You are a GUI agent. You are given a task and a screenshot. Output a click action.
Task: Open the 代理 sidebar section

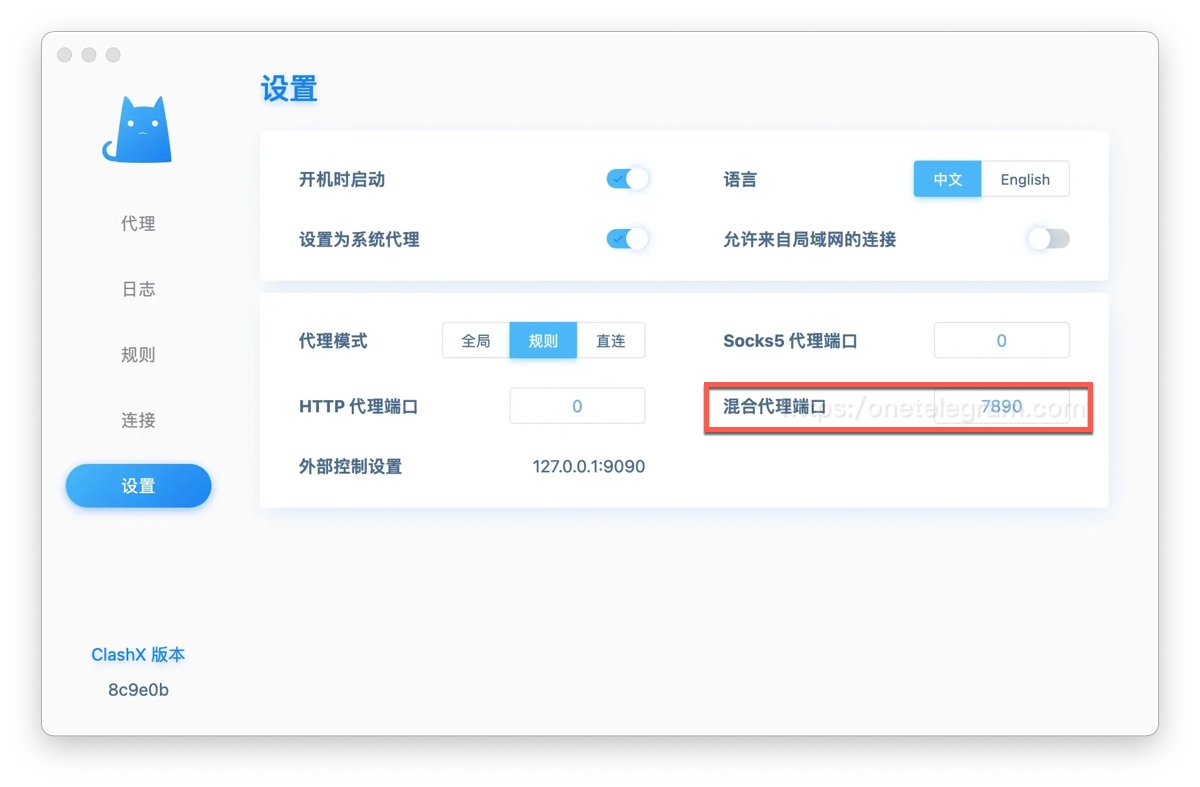tap(138, 224)
